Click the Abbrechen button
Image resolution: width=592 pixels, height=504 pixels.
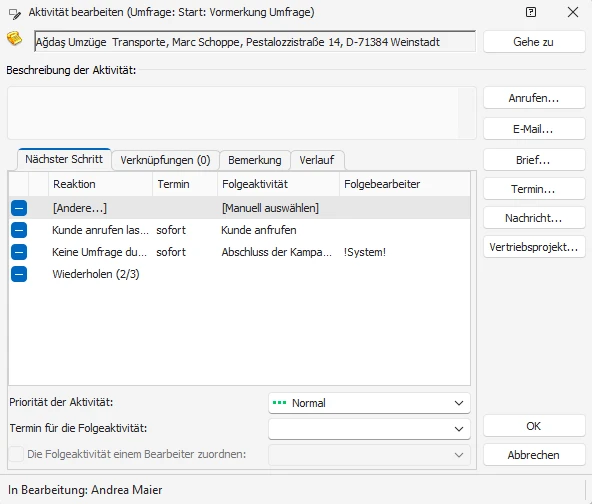(x=534, y=455)
